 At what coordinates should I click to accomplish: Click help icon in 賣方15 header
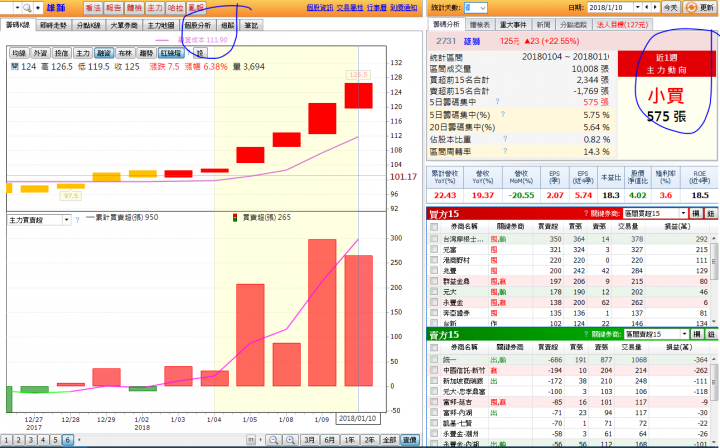point(586,334)
